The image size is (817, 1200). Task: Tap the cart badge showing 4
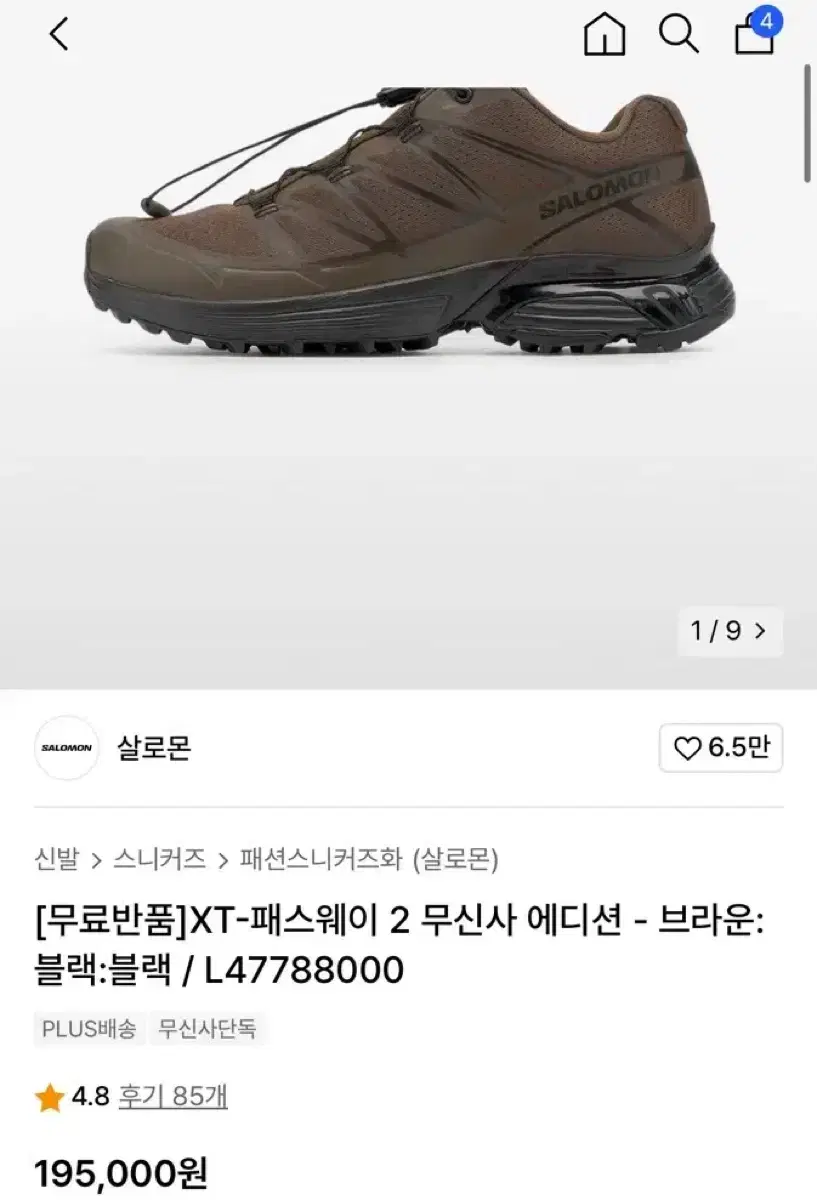[x=767, y=20]
